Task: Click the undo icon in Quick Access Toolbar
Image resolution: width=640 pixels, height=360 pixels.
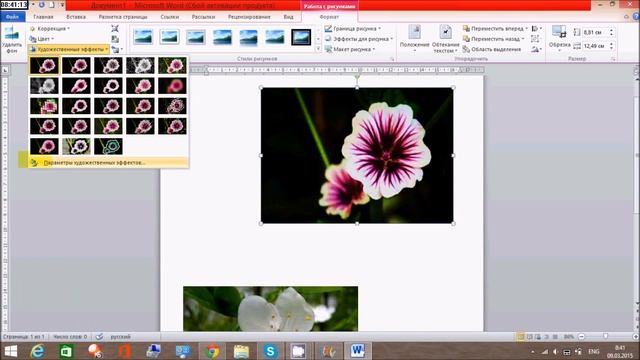Action: point(42,5)
